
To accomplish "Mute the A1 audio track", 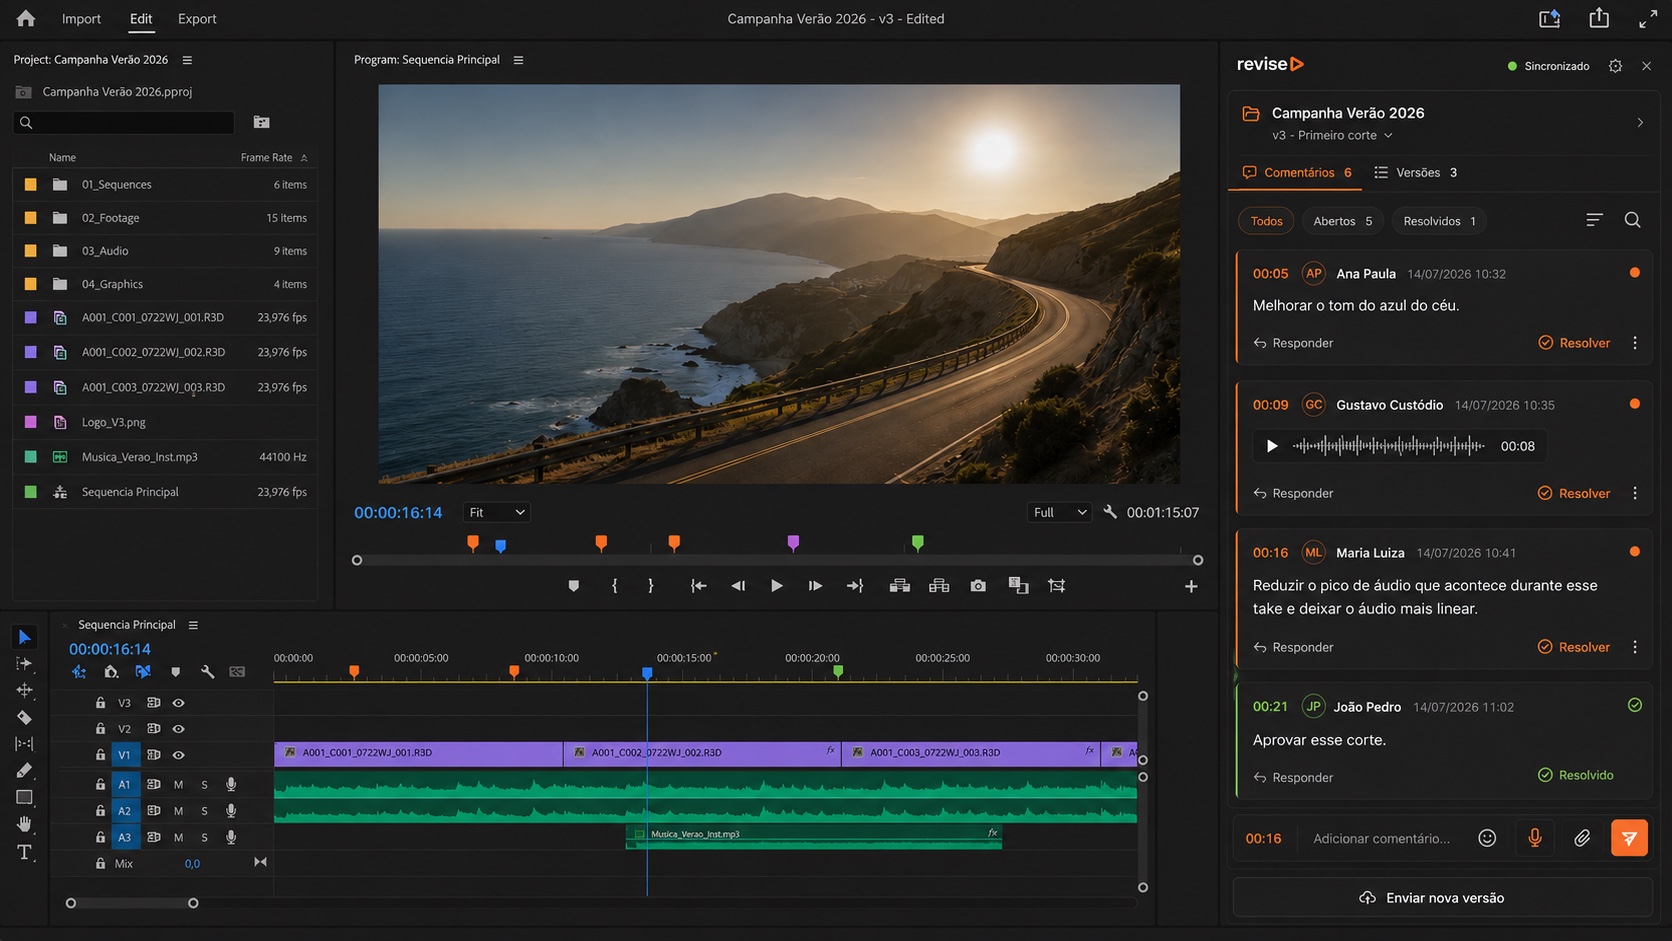I will pos(178,785).
